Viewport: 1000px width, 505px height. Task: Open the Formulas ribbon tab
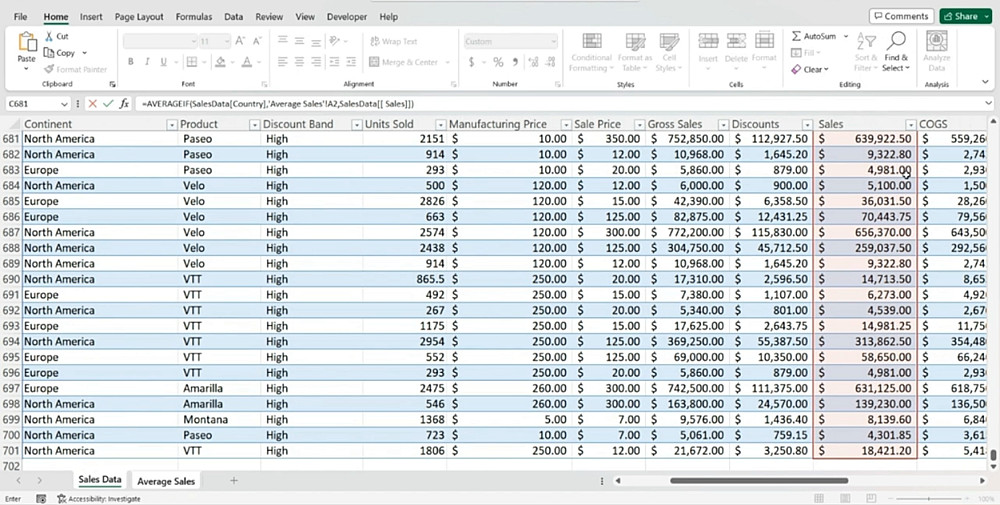coord(193,17)
